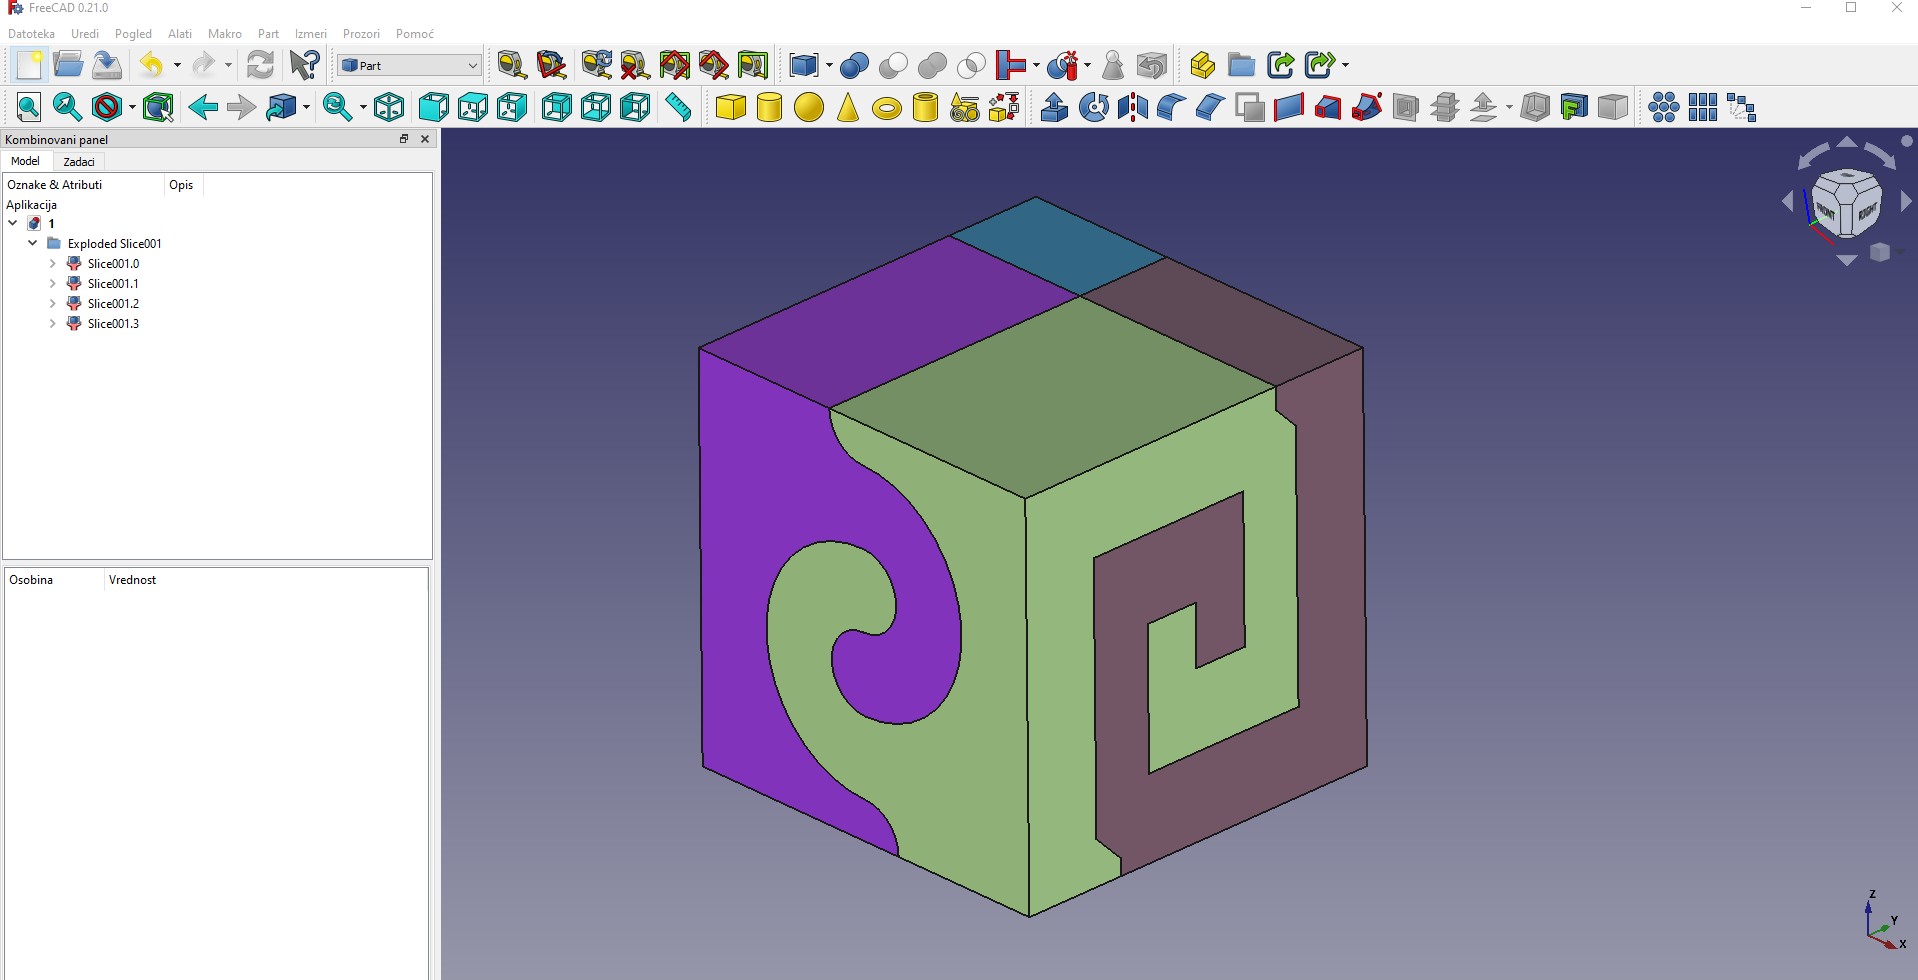Collapse document 1 in the tree
Screen dimensions: 1918x980
[13, 223]
